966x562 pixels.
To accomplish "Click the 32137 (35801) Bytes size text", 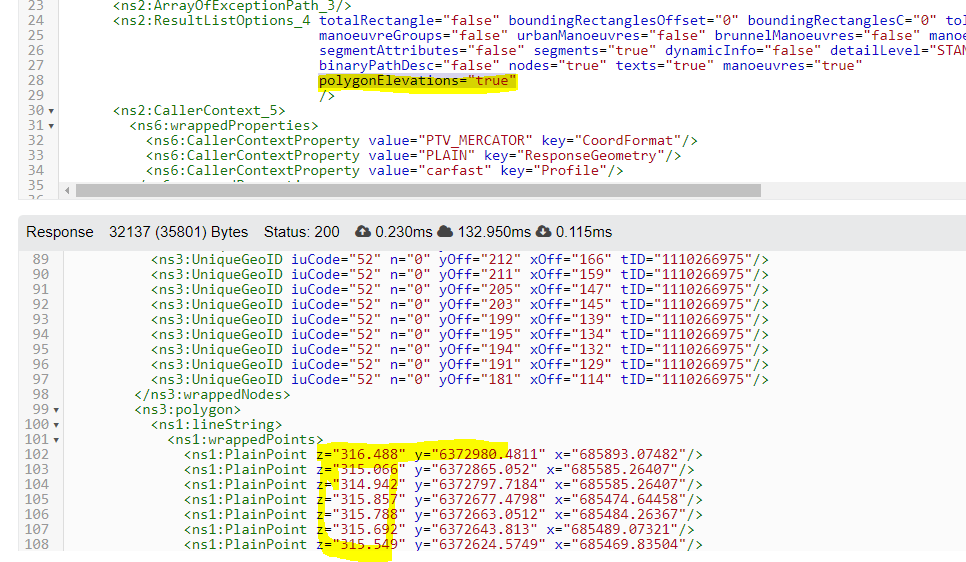I will pyautogui.click(x=178, y=232).
